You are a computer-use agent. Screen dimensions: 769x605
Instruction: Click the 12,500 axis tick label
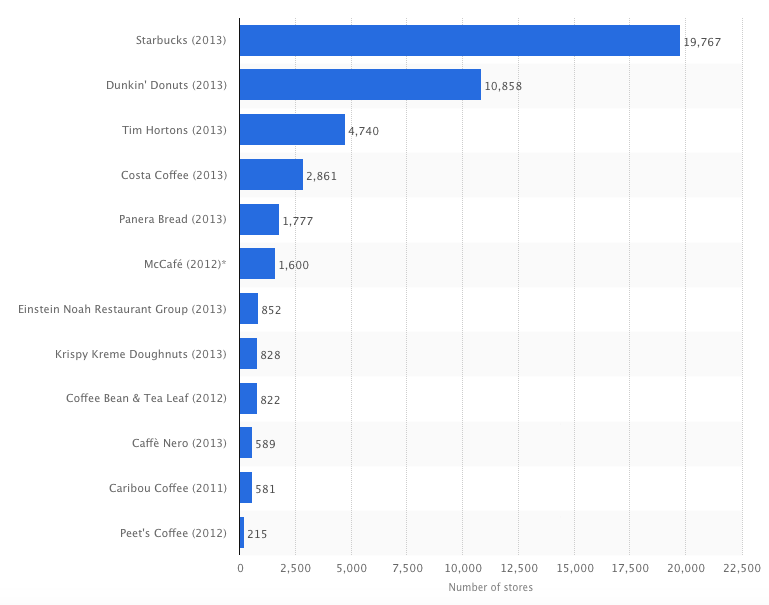519,568
